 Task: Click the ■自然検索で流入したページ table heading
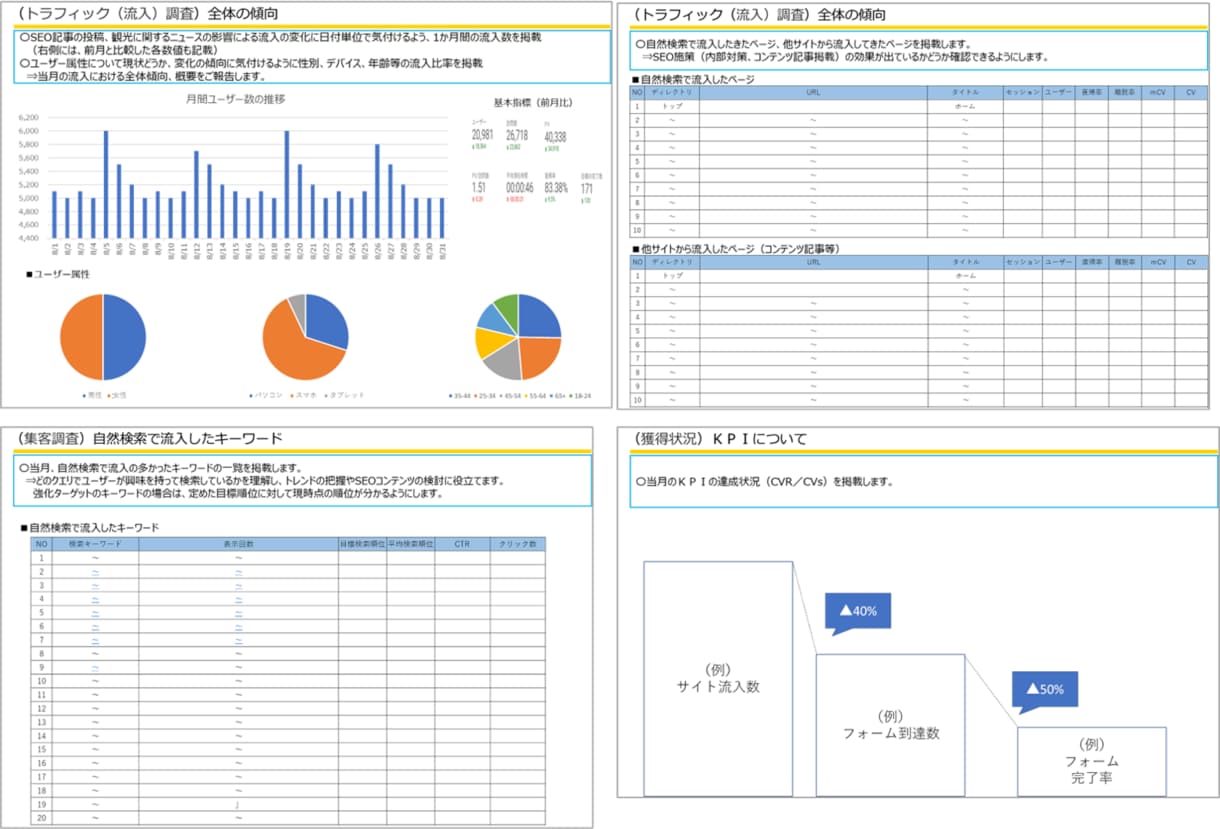(693, 79)
